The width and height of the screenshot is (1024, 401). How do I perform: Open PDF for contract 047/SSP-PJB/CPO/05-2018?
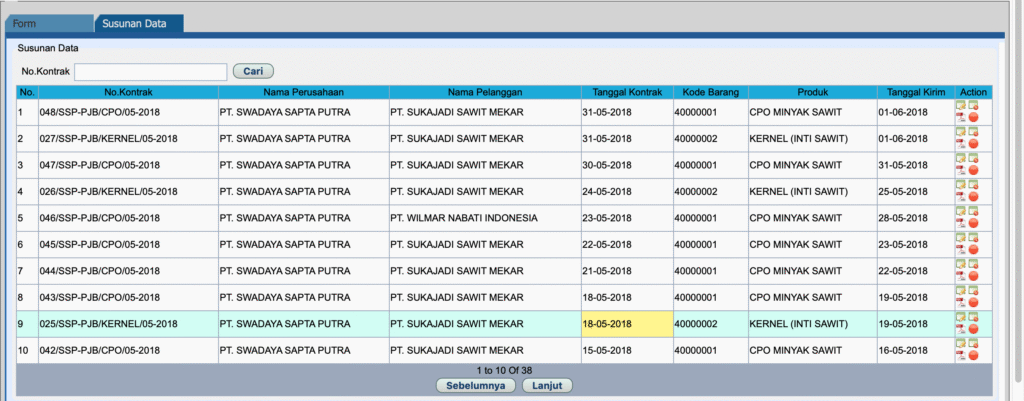point(961,170)
